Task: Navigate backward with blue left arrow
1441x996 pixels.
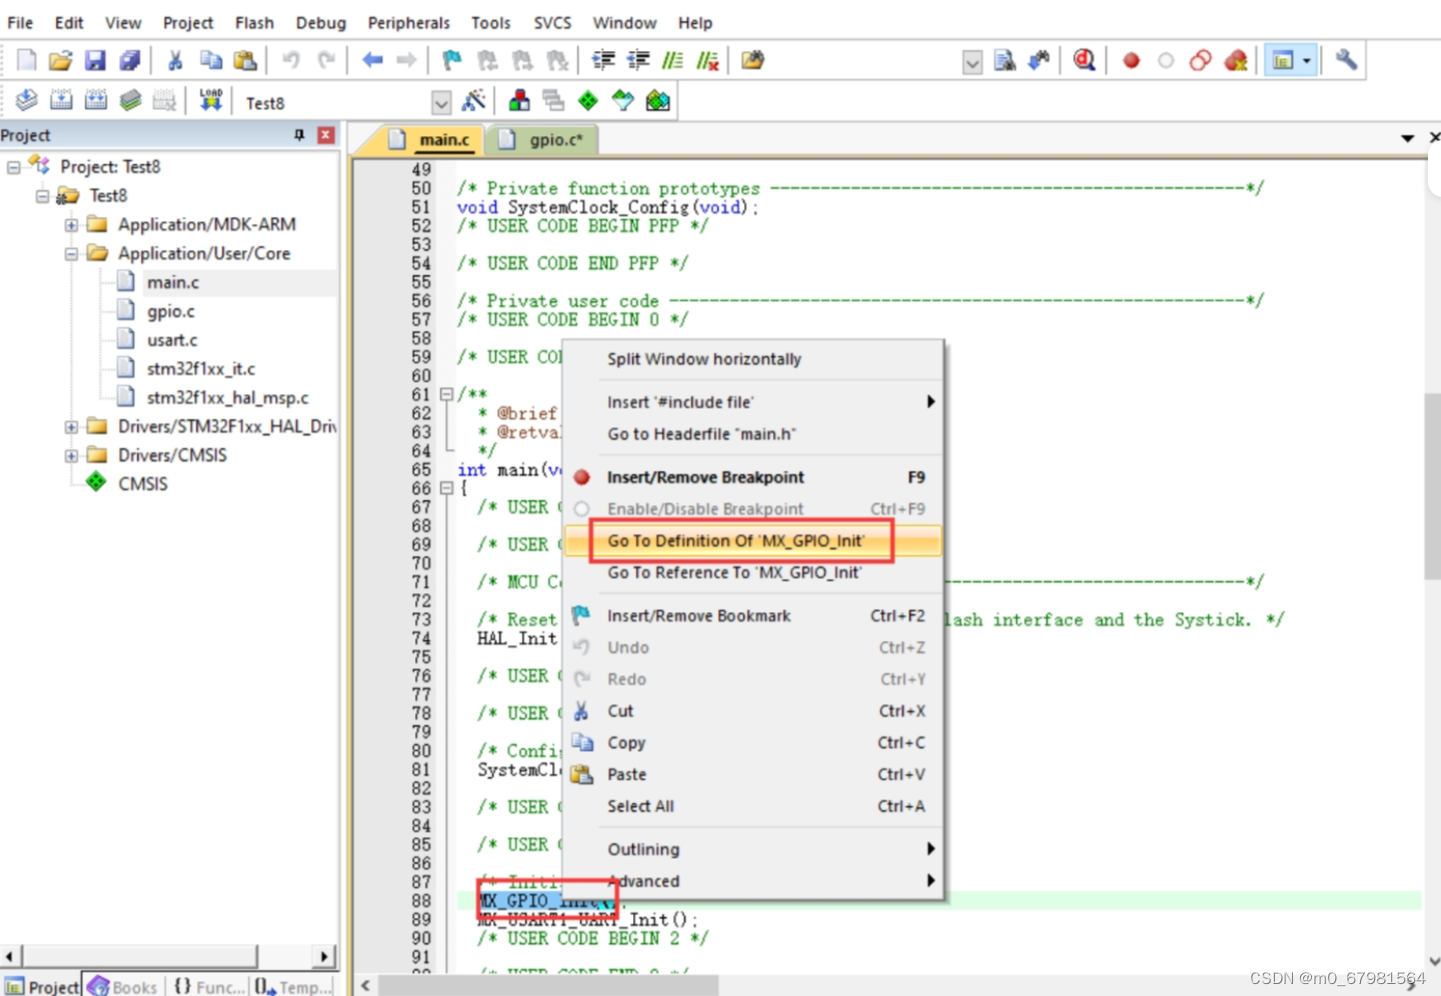Action: [372, 60]
